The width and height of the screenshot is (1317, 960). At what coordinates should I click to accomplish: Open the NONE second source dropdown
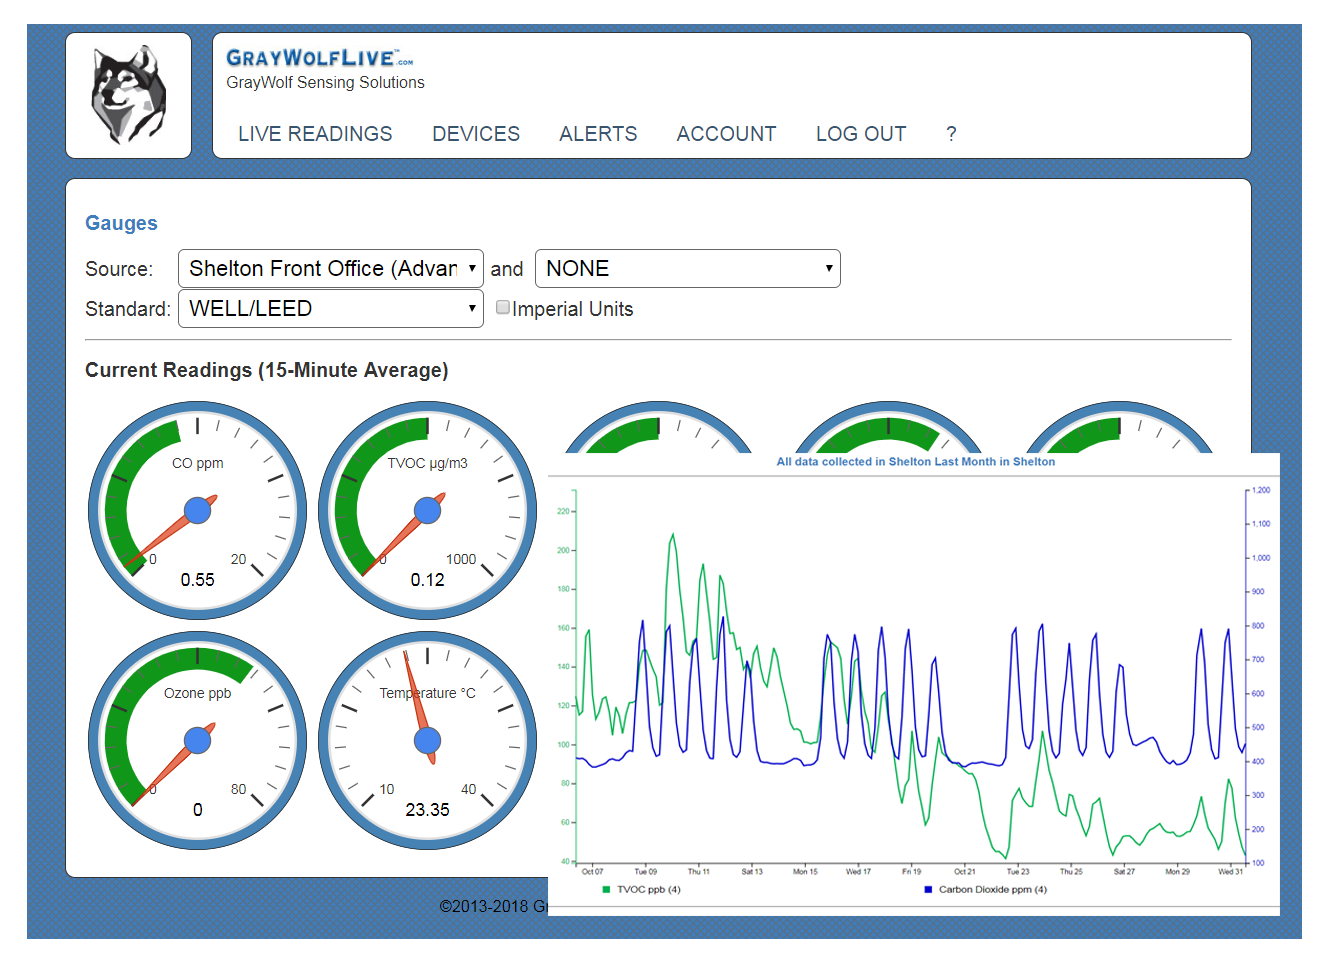(x=688, y=269)
